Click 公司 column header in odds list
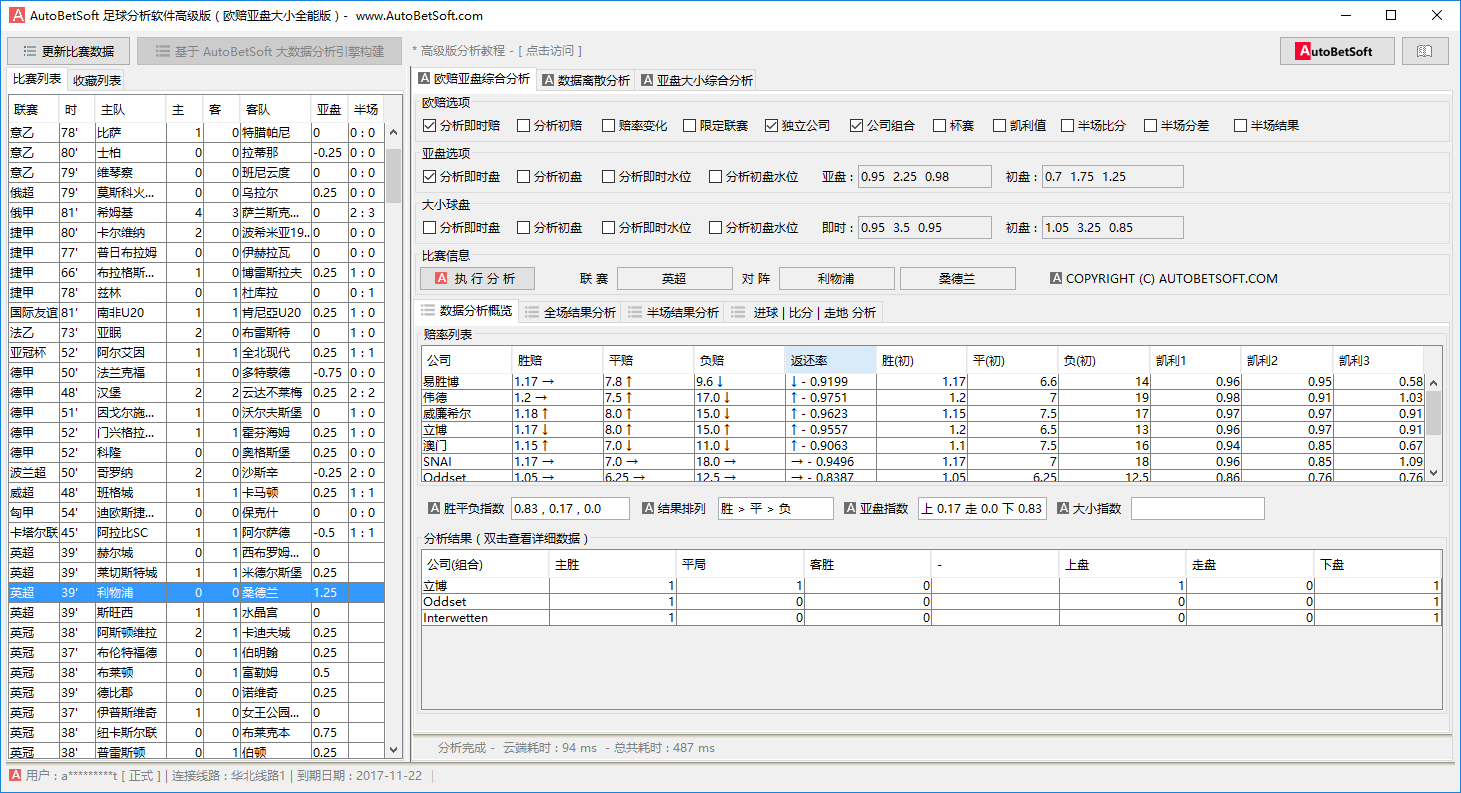Viewport: 1461px width, 793px height. (x=466, y=360)
